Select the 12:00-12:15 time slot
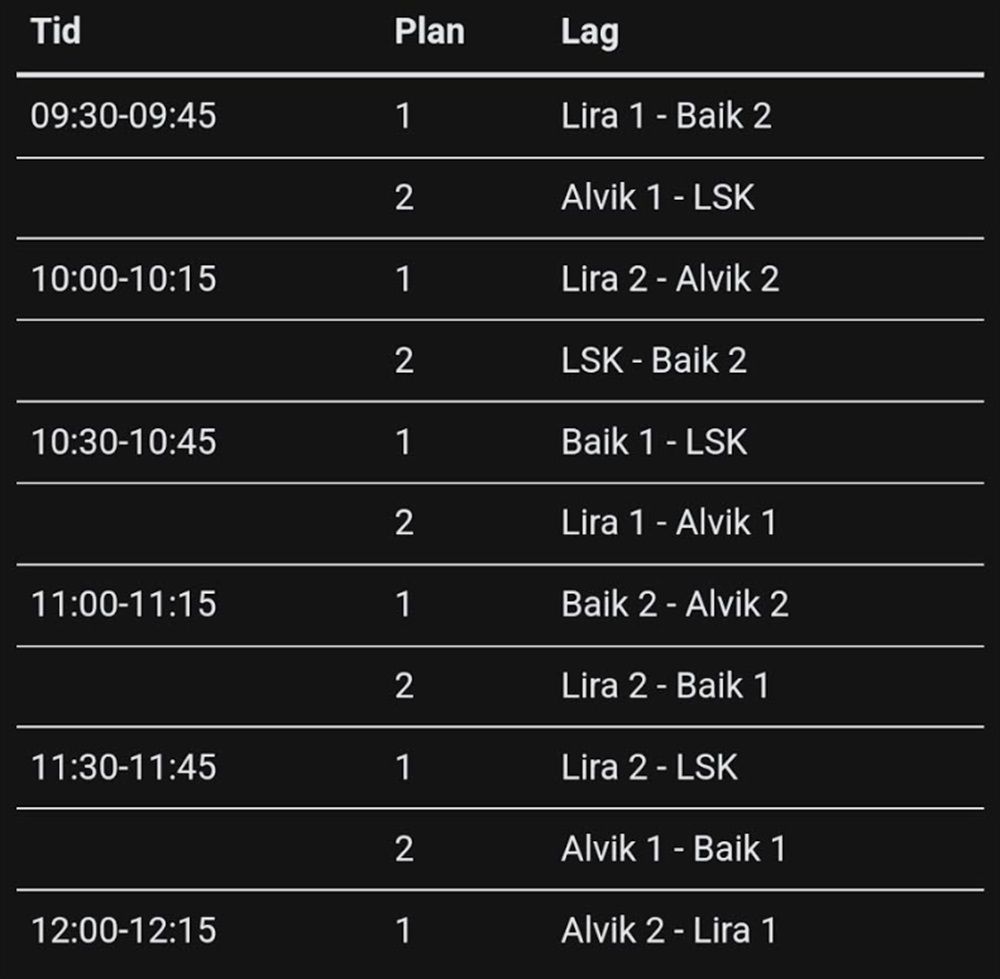The height and width of the screenshot is (979, 1000). tap(123, 930)
